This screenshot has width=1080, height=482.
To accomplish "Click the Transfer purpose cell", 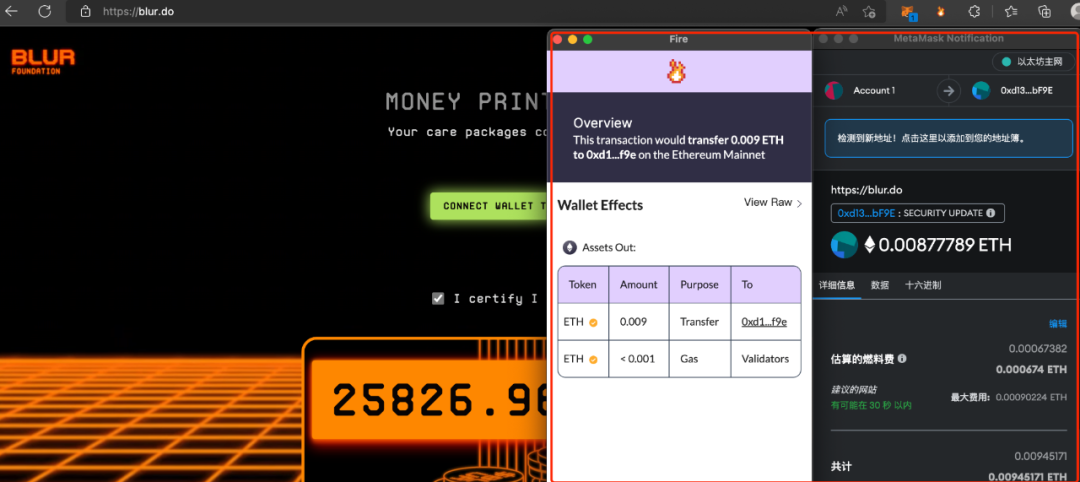I will (699, 322).
